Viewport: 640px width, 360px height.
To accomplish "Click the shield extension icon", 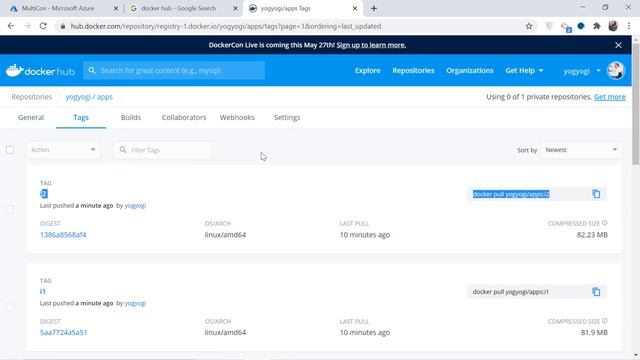I will pos(549,26).
